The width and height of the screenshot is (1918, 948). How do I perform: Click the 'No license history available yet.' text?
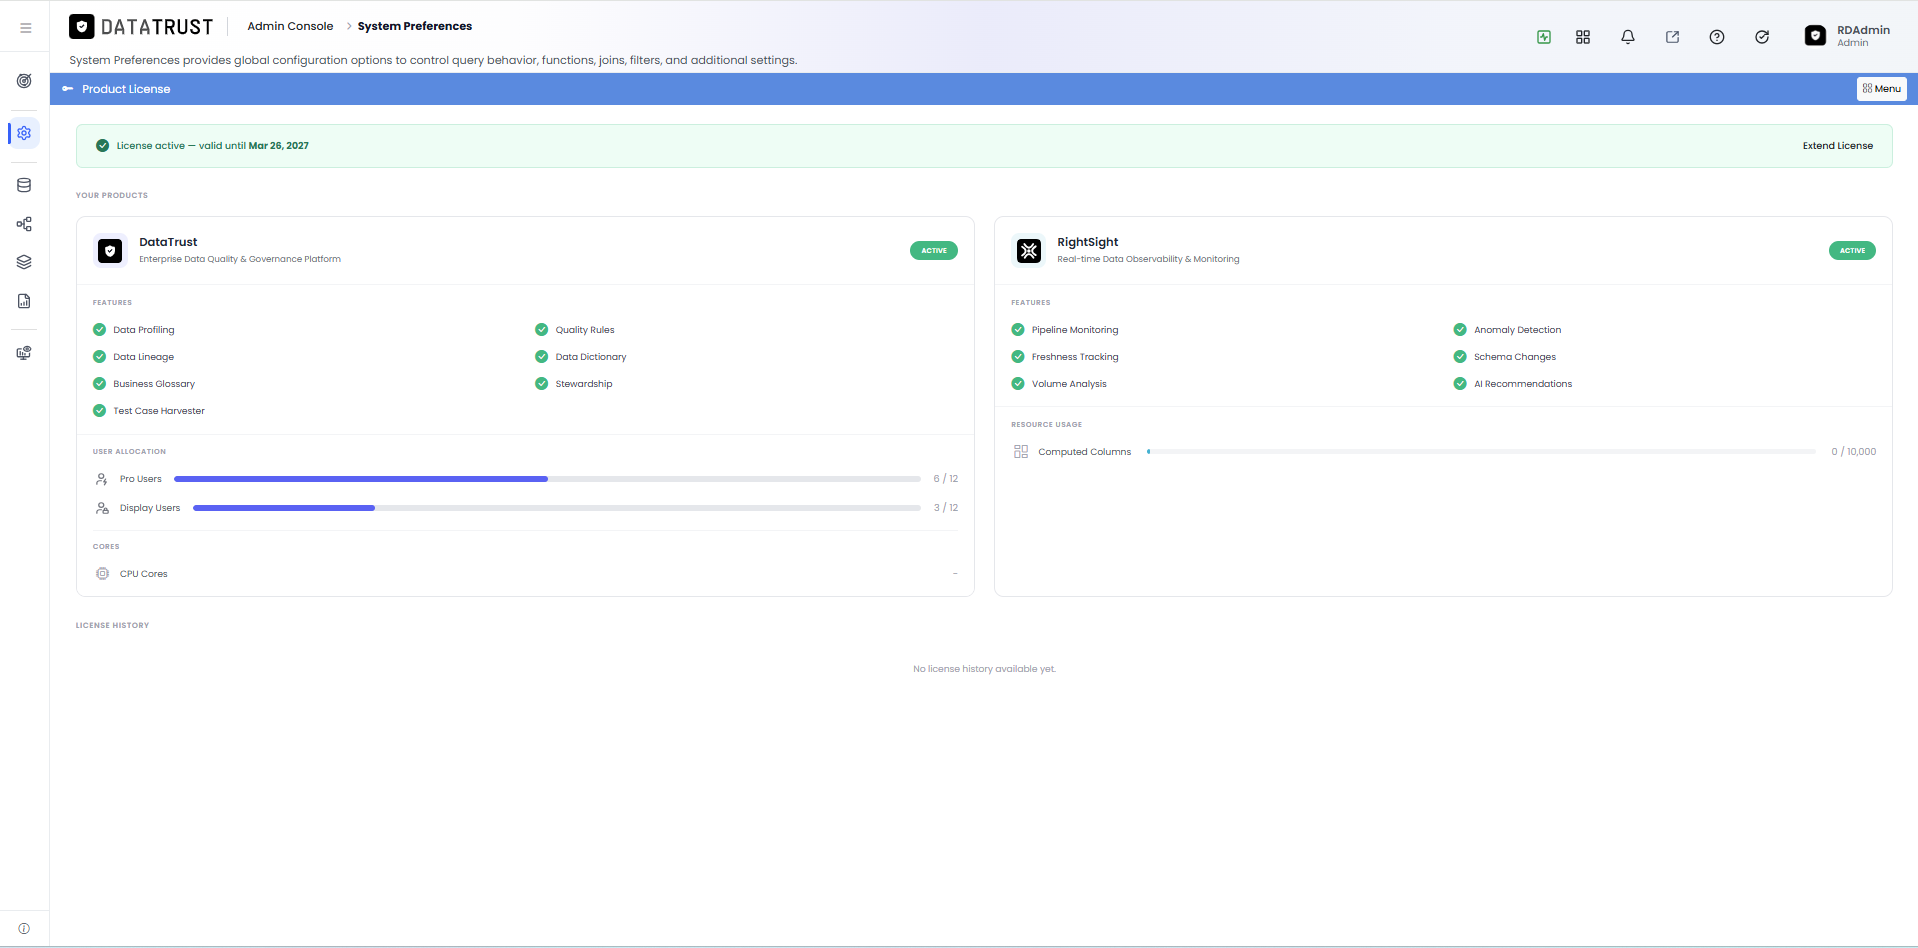point(984,669)
